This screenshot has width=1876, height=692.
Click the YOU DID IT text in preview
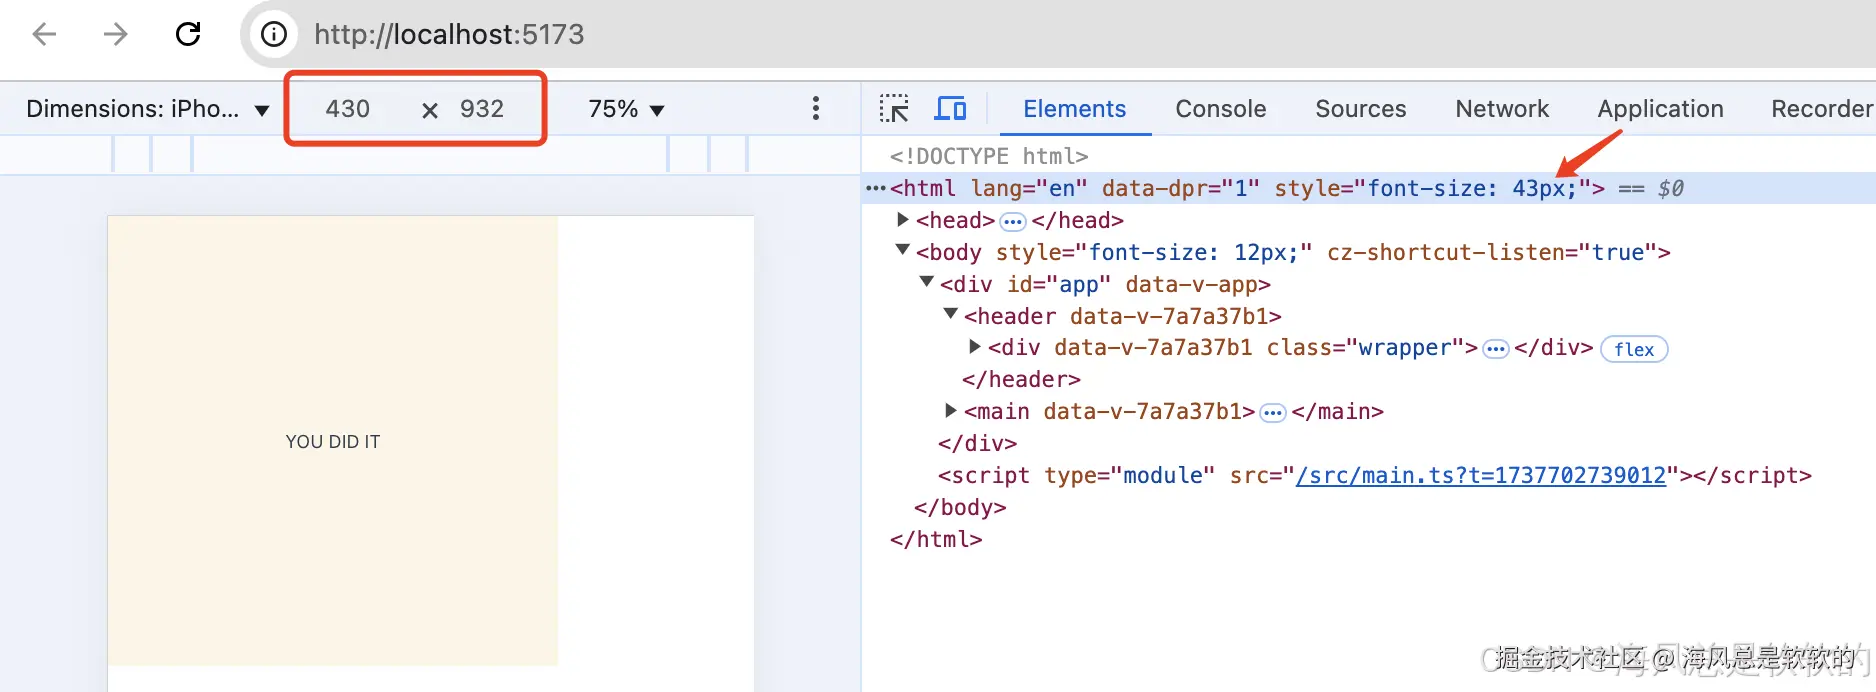tap(333, 442)
